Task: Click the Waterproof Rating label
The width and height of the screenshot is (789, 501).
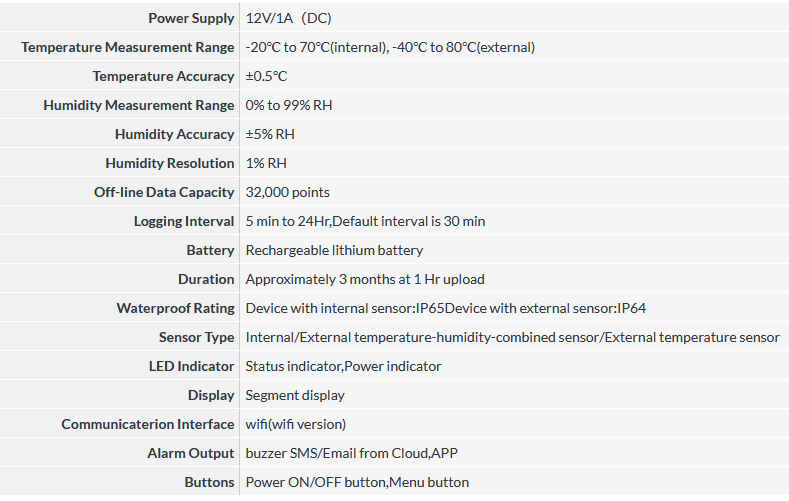Action: pyautogui.click(x=176, y=308)
